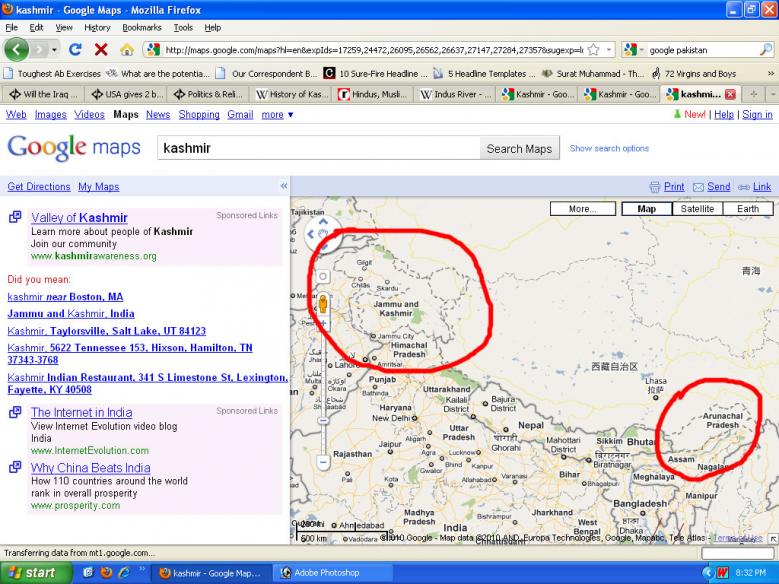Open The Internet in India result icon
This screenshot has width=779, height=584.
(x=15, y=412)
